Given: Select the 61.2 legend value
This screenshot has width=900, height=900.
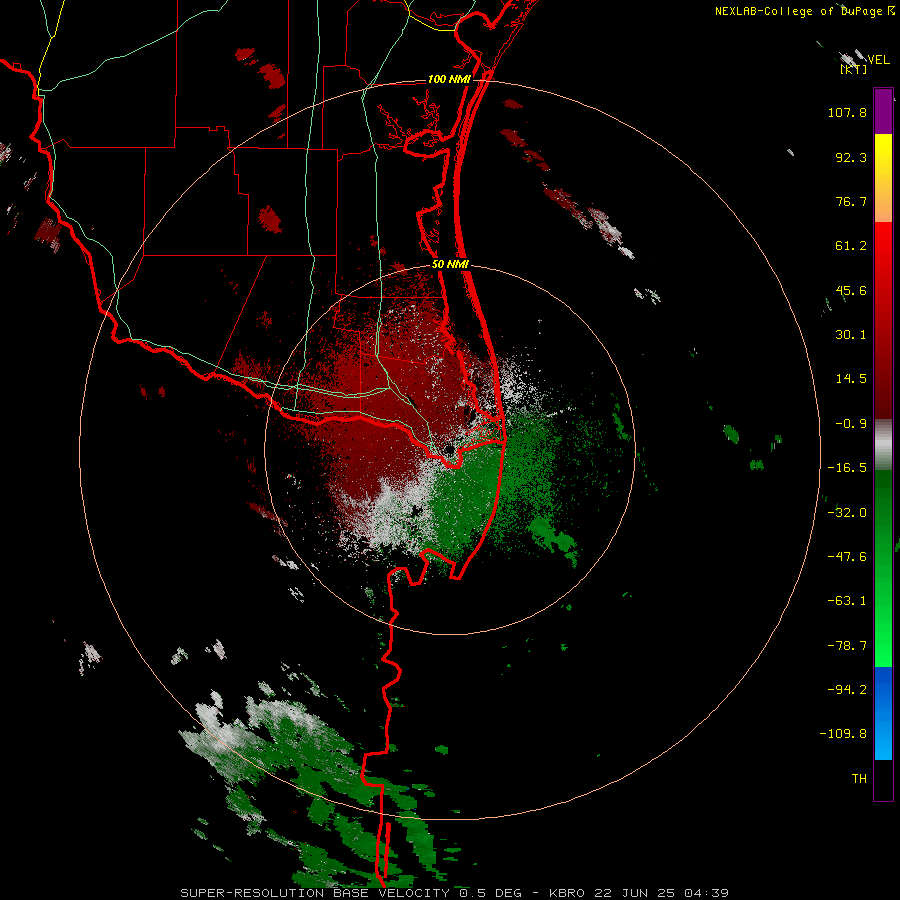Looking at the screenshot, I should point(851,246).
